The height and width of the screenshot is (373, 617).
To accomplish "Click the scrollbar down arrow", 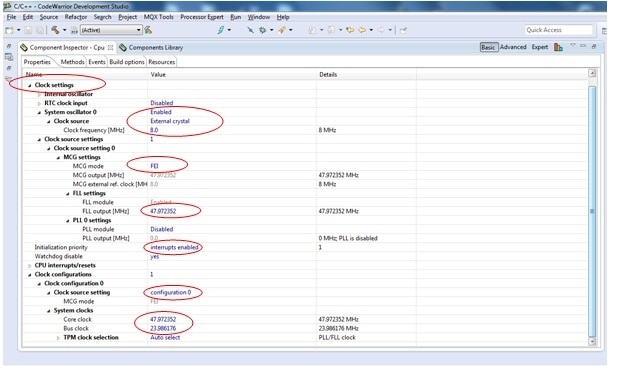I will pyautogui.click(x=592, y=342).
